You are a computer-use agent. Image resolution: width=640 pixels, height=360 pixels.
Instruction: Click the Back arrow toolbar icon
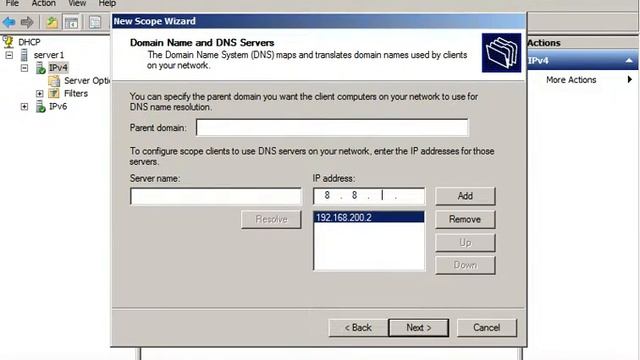[x=9, y=22]
